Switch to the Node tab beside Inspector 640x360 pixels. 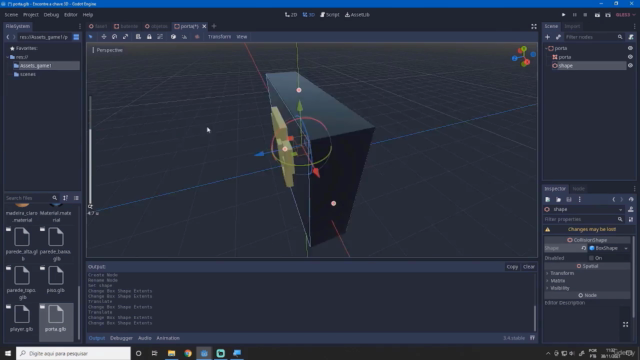click(x=578, y=189)
